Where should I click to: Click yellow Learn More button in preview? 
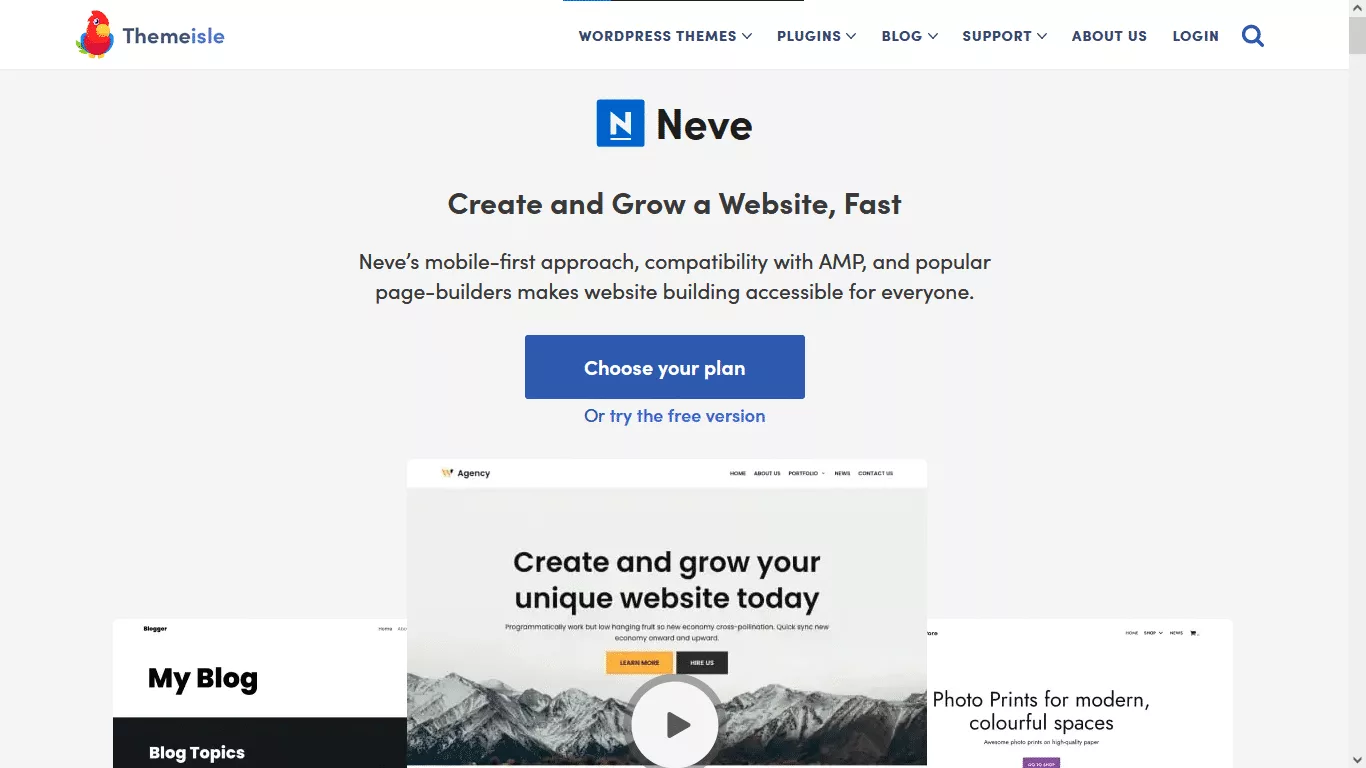[639, 662]
